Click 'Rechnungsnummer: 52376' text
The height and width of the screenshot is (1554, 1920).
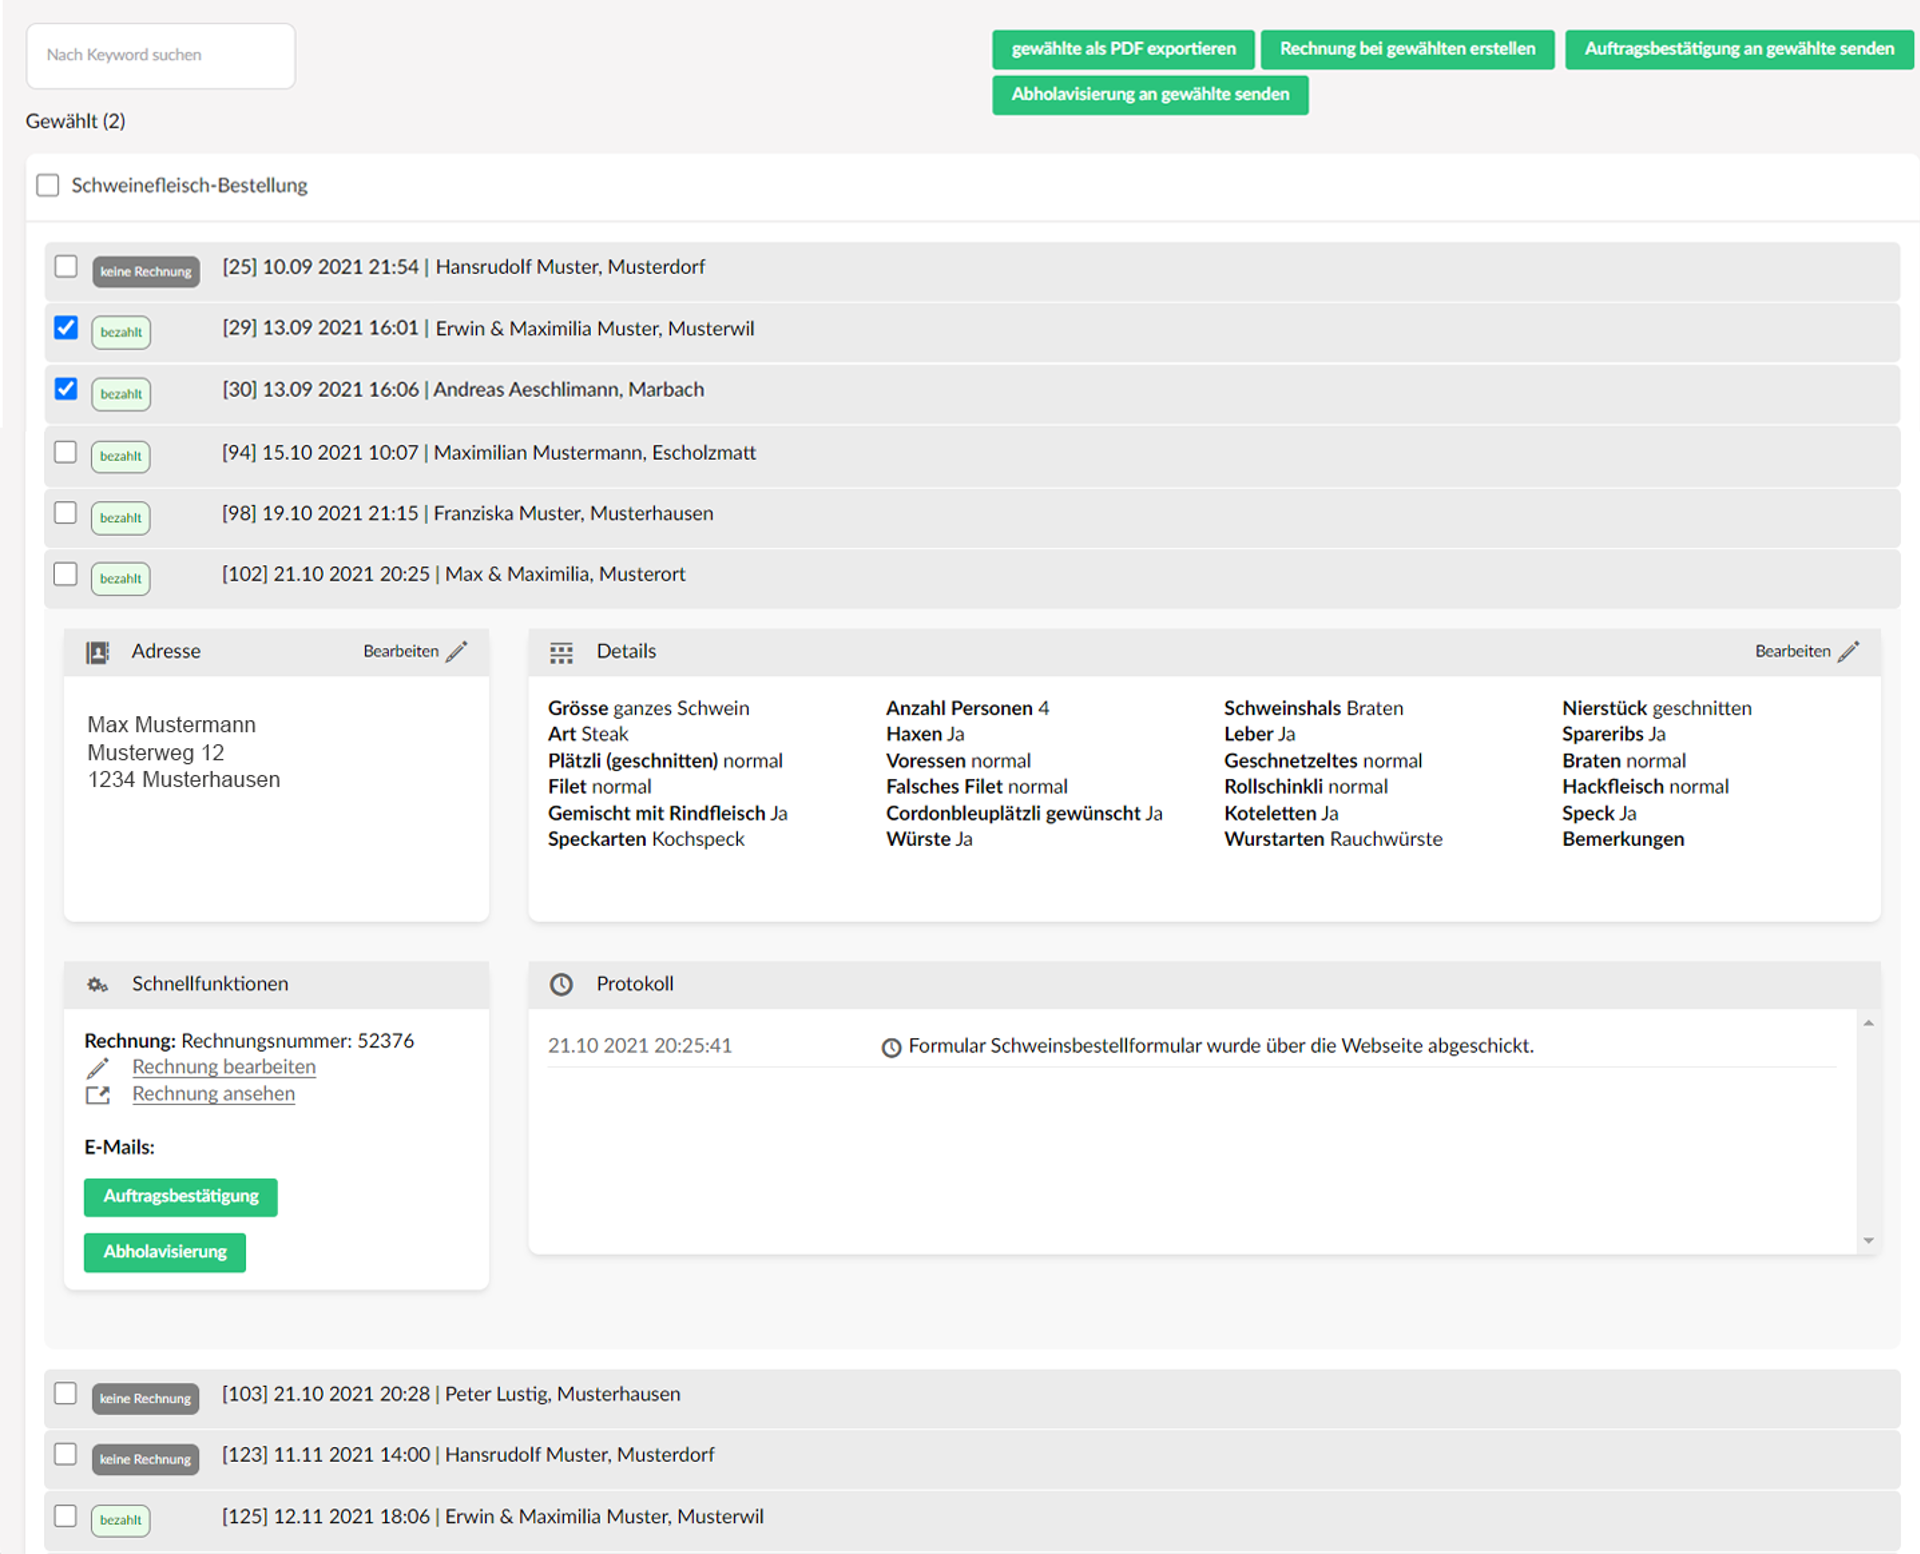coord(298,1041)
